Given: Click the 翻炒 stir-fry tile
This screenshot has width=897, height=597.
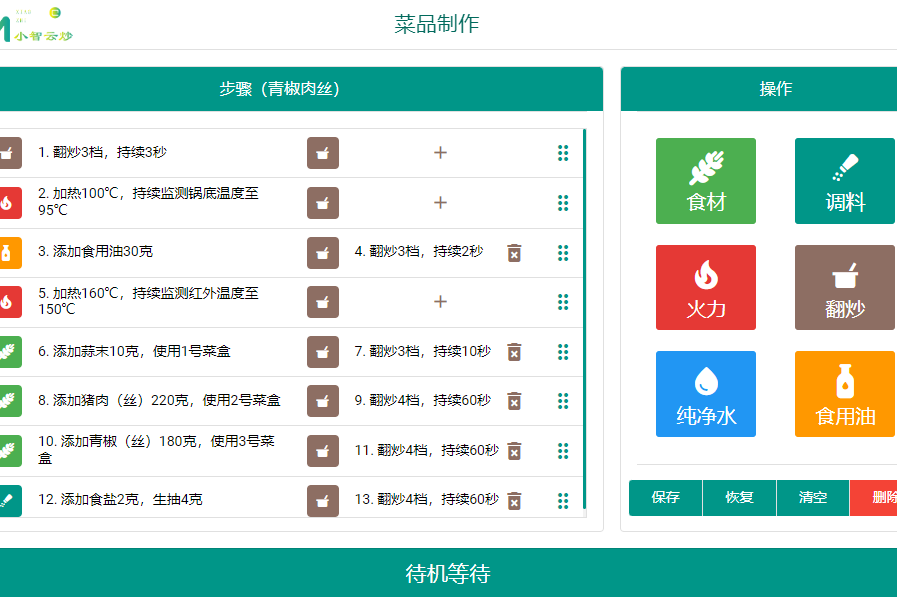Looking at the screenshot, I should click(844, 287).
